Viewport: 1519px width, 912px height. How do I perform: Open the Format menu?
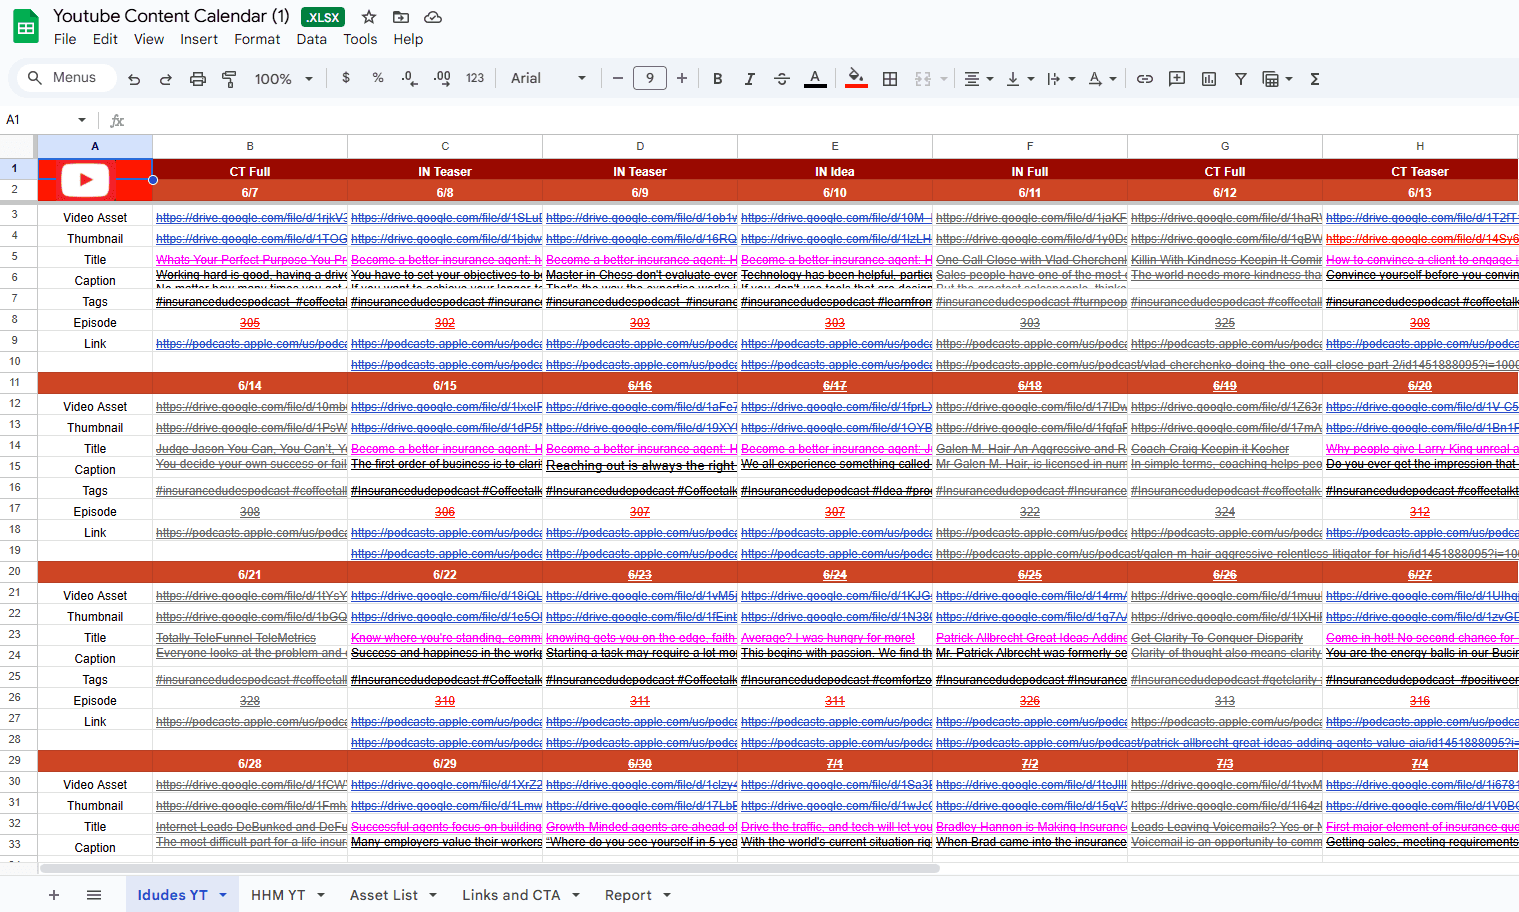coord(257,39)
